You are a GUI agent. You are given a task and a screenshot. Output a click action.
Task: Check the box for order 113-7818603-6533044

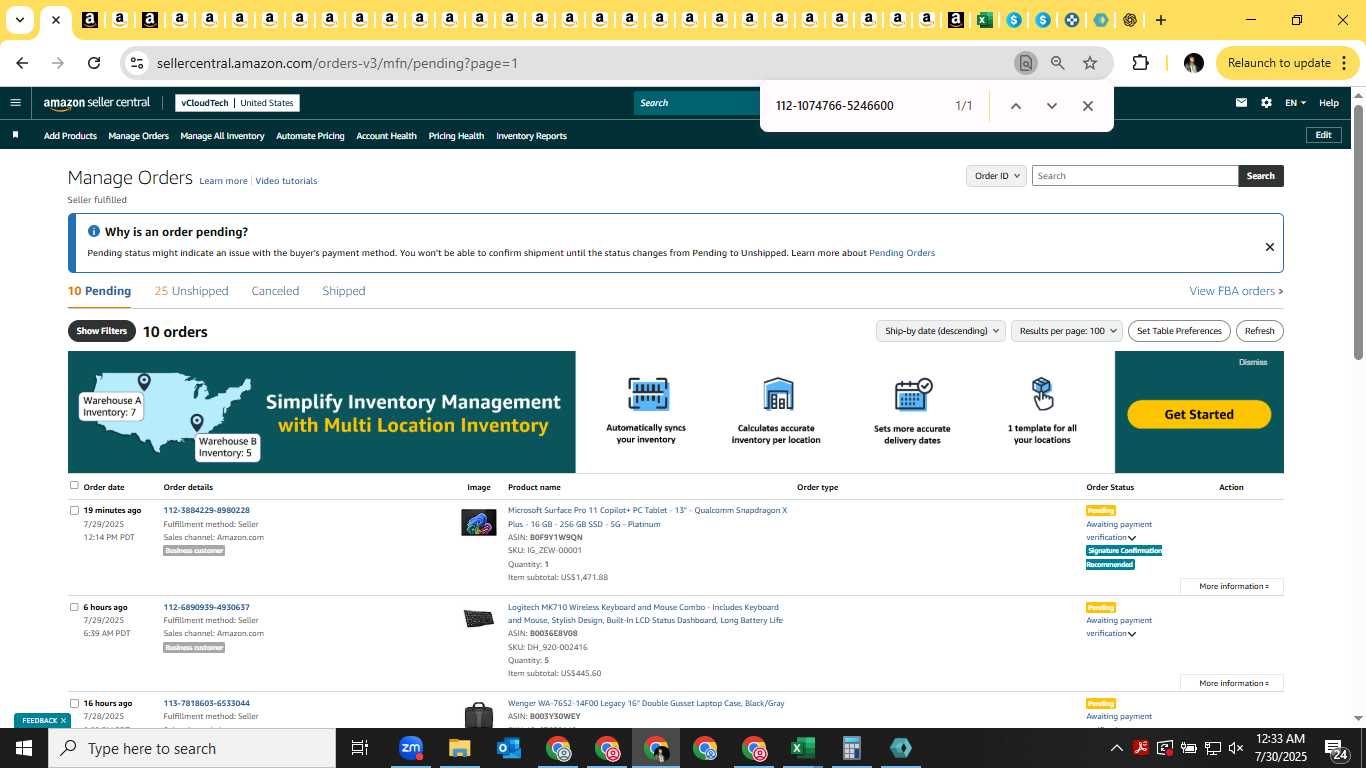click(x=74, y=703)
